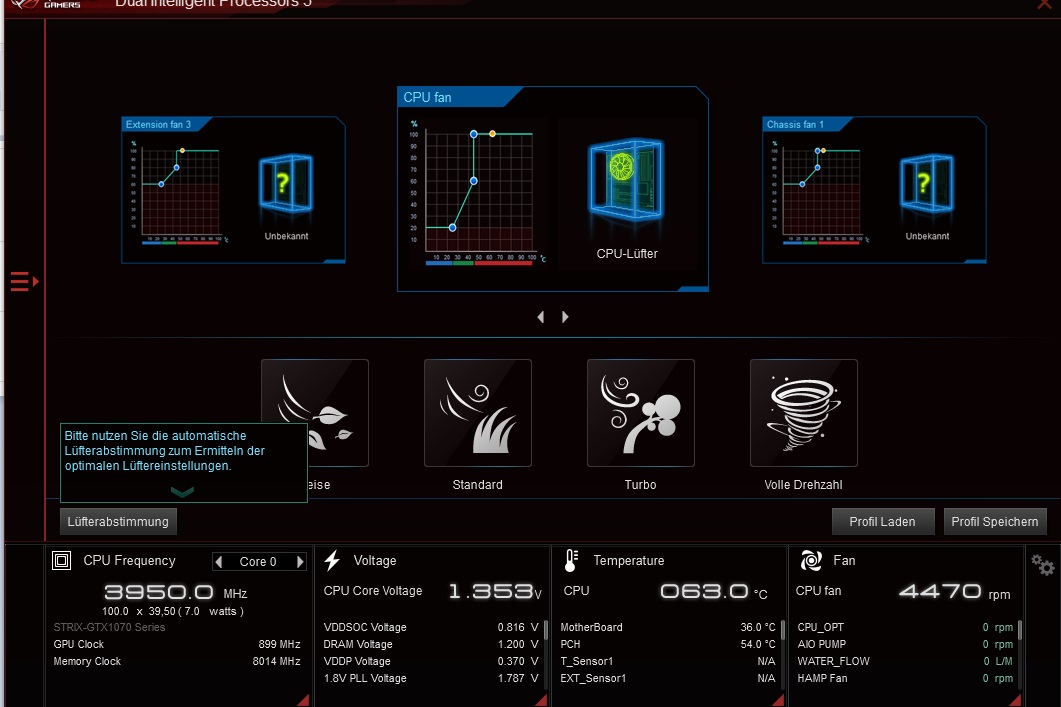Select lowest CPU fan curve point at 20 percent

[x=453, y=228]
